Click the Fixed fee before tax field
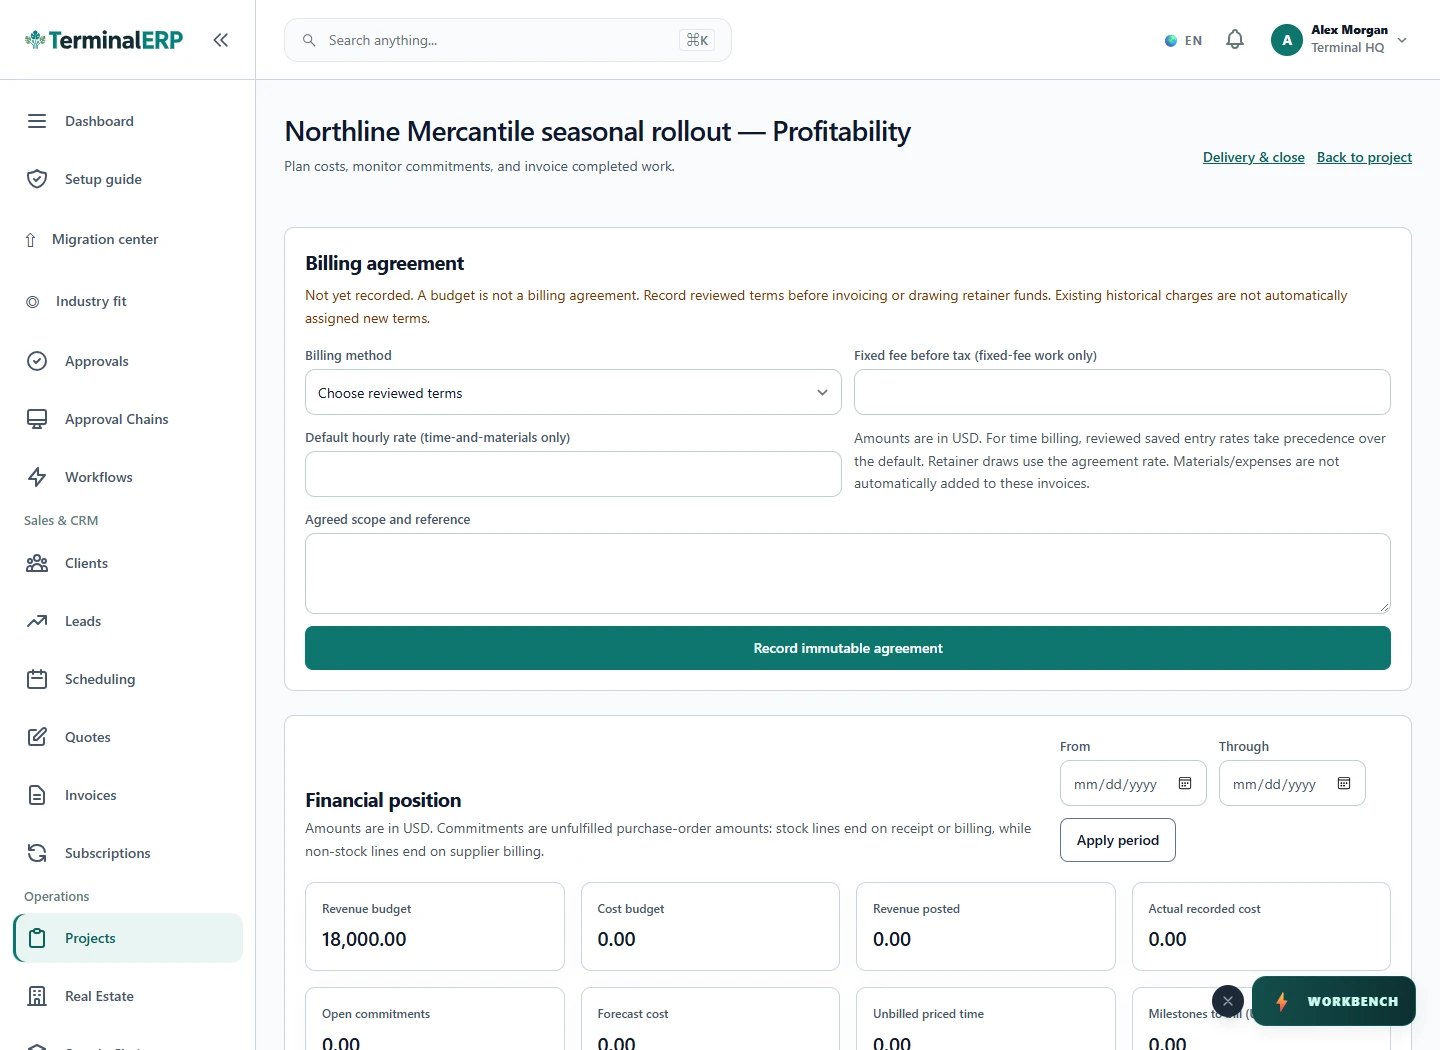 (x=1122, y=392)
